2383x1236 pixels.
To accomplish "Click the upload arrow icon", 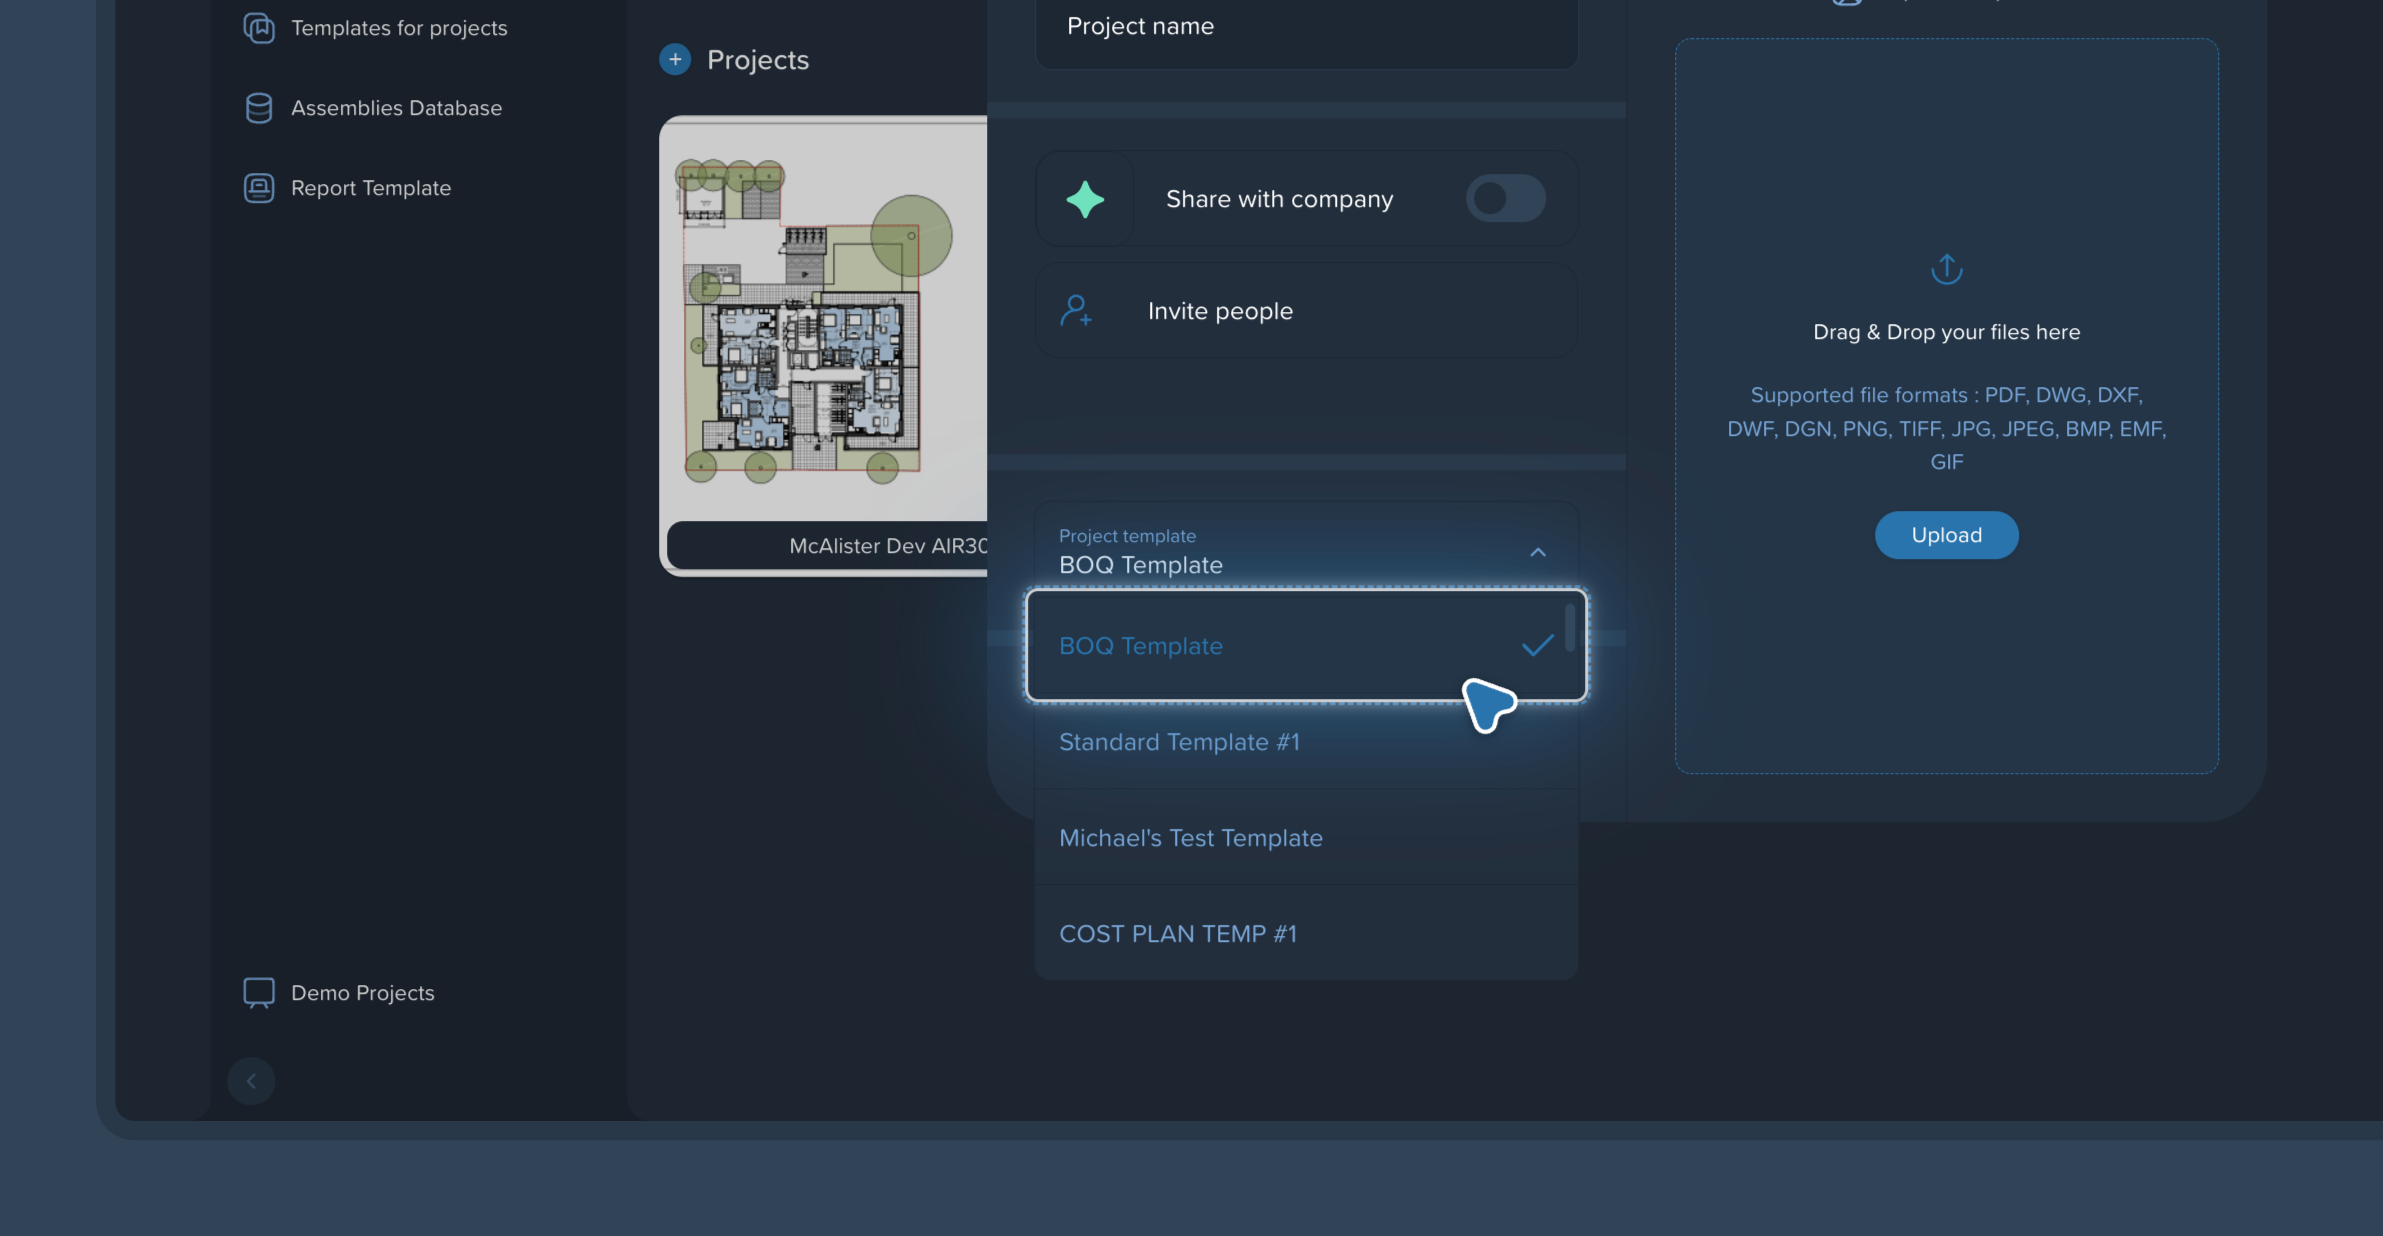I will [x=1946, y=269].
